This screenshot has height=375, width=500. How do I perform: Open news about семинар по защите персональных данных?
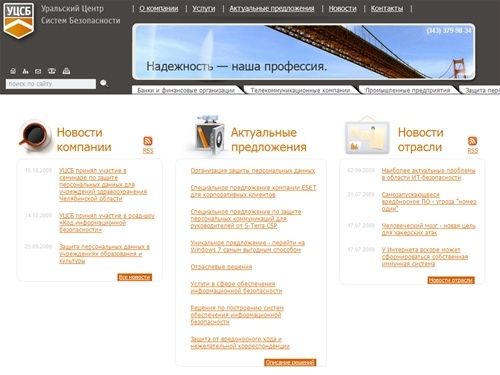click(103, 184)
